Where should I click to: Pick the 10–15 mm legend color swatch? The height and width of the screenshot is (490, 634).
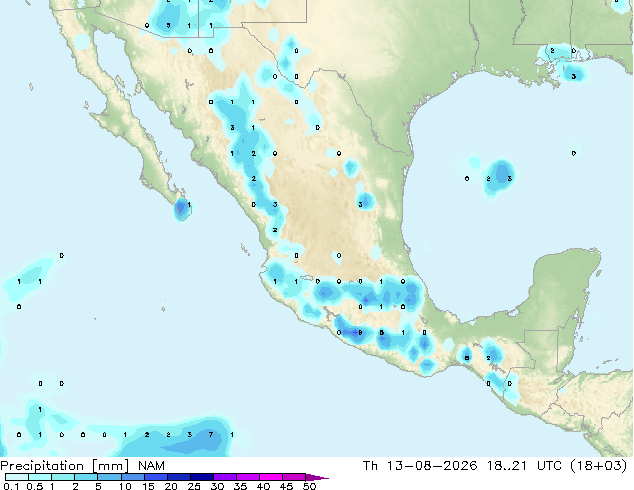[x=133, y=477]
